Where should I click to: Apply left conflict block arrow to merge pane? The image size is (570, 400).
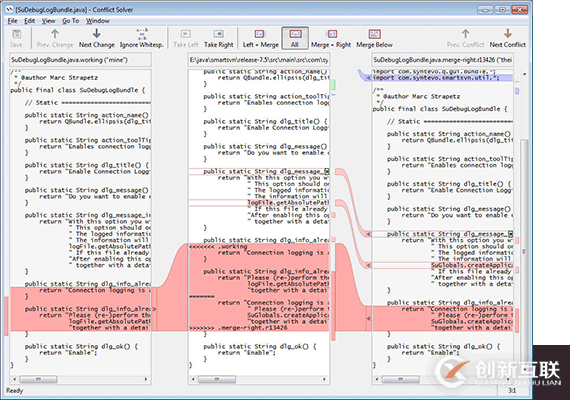(154, 309)
